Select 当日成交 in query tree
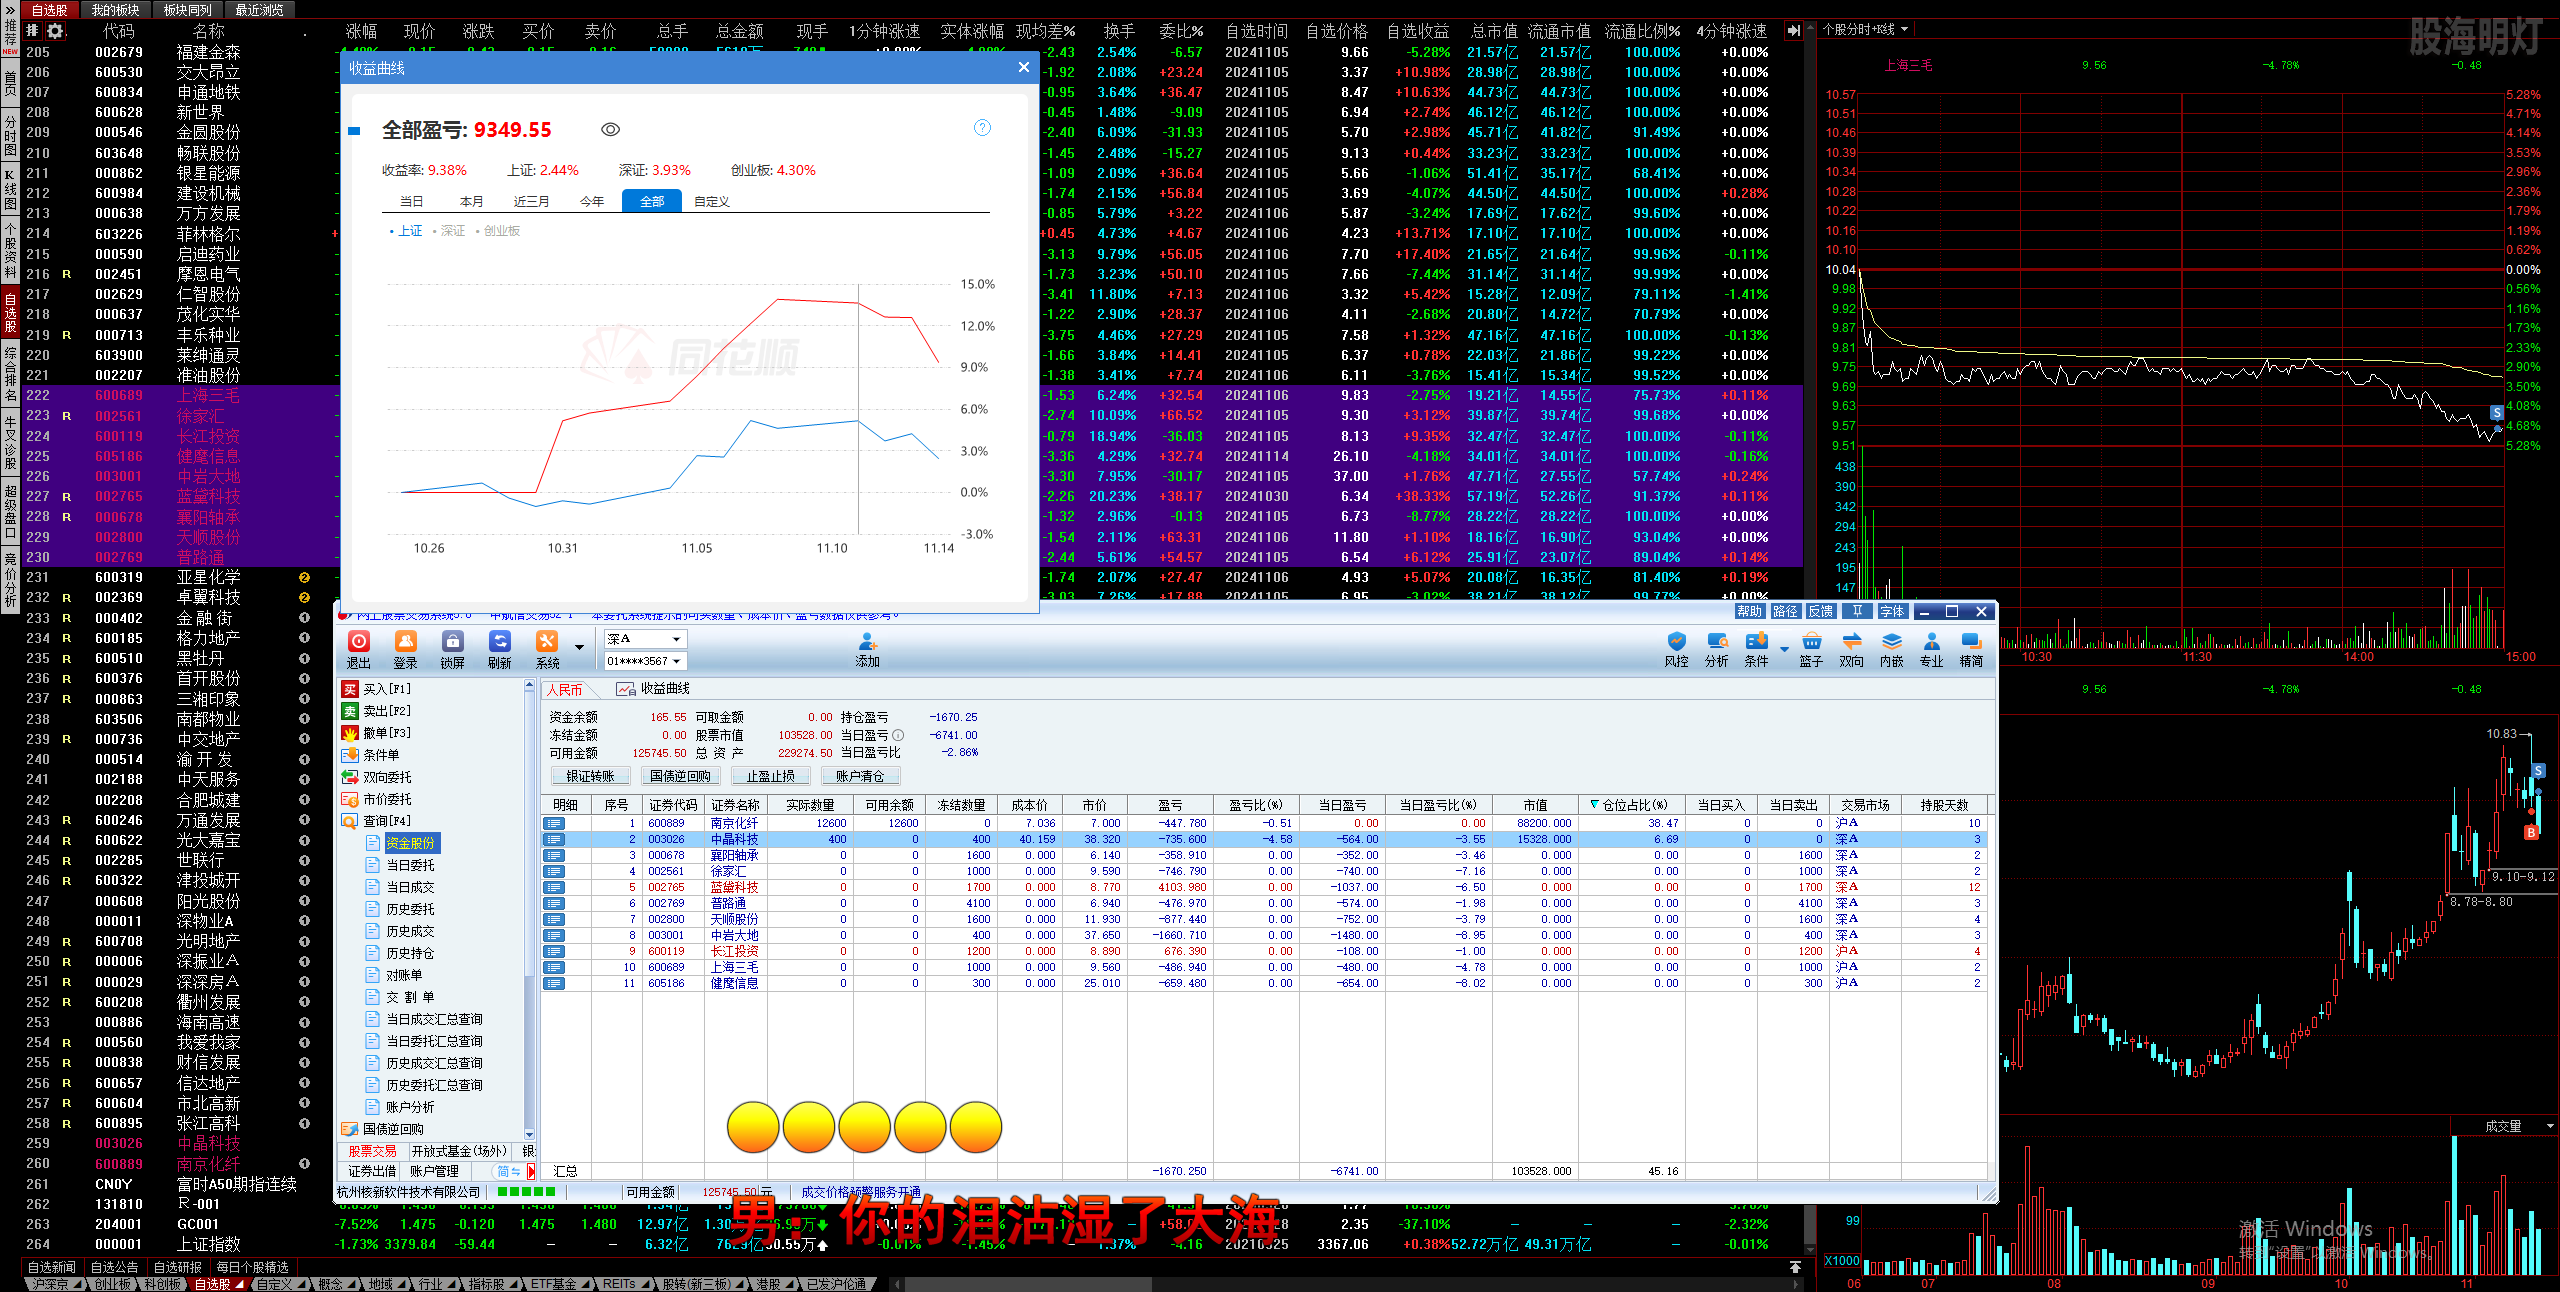This screenshot has width=2560, height=1292. click(x=410, y=887)
